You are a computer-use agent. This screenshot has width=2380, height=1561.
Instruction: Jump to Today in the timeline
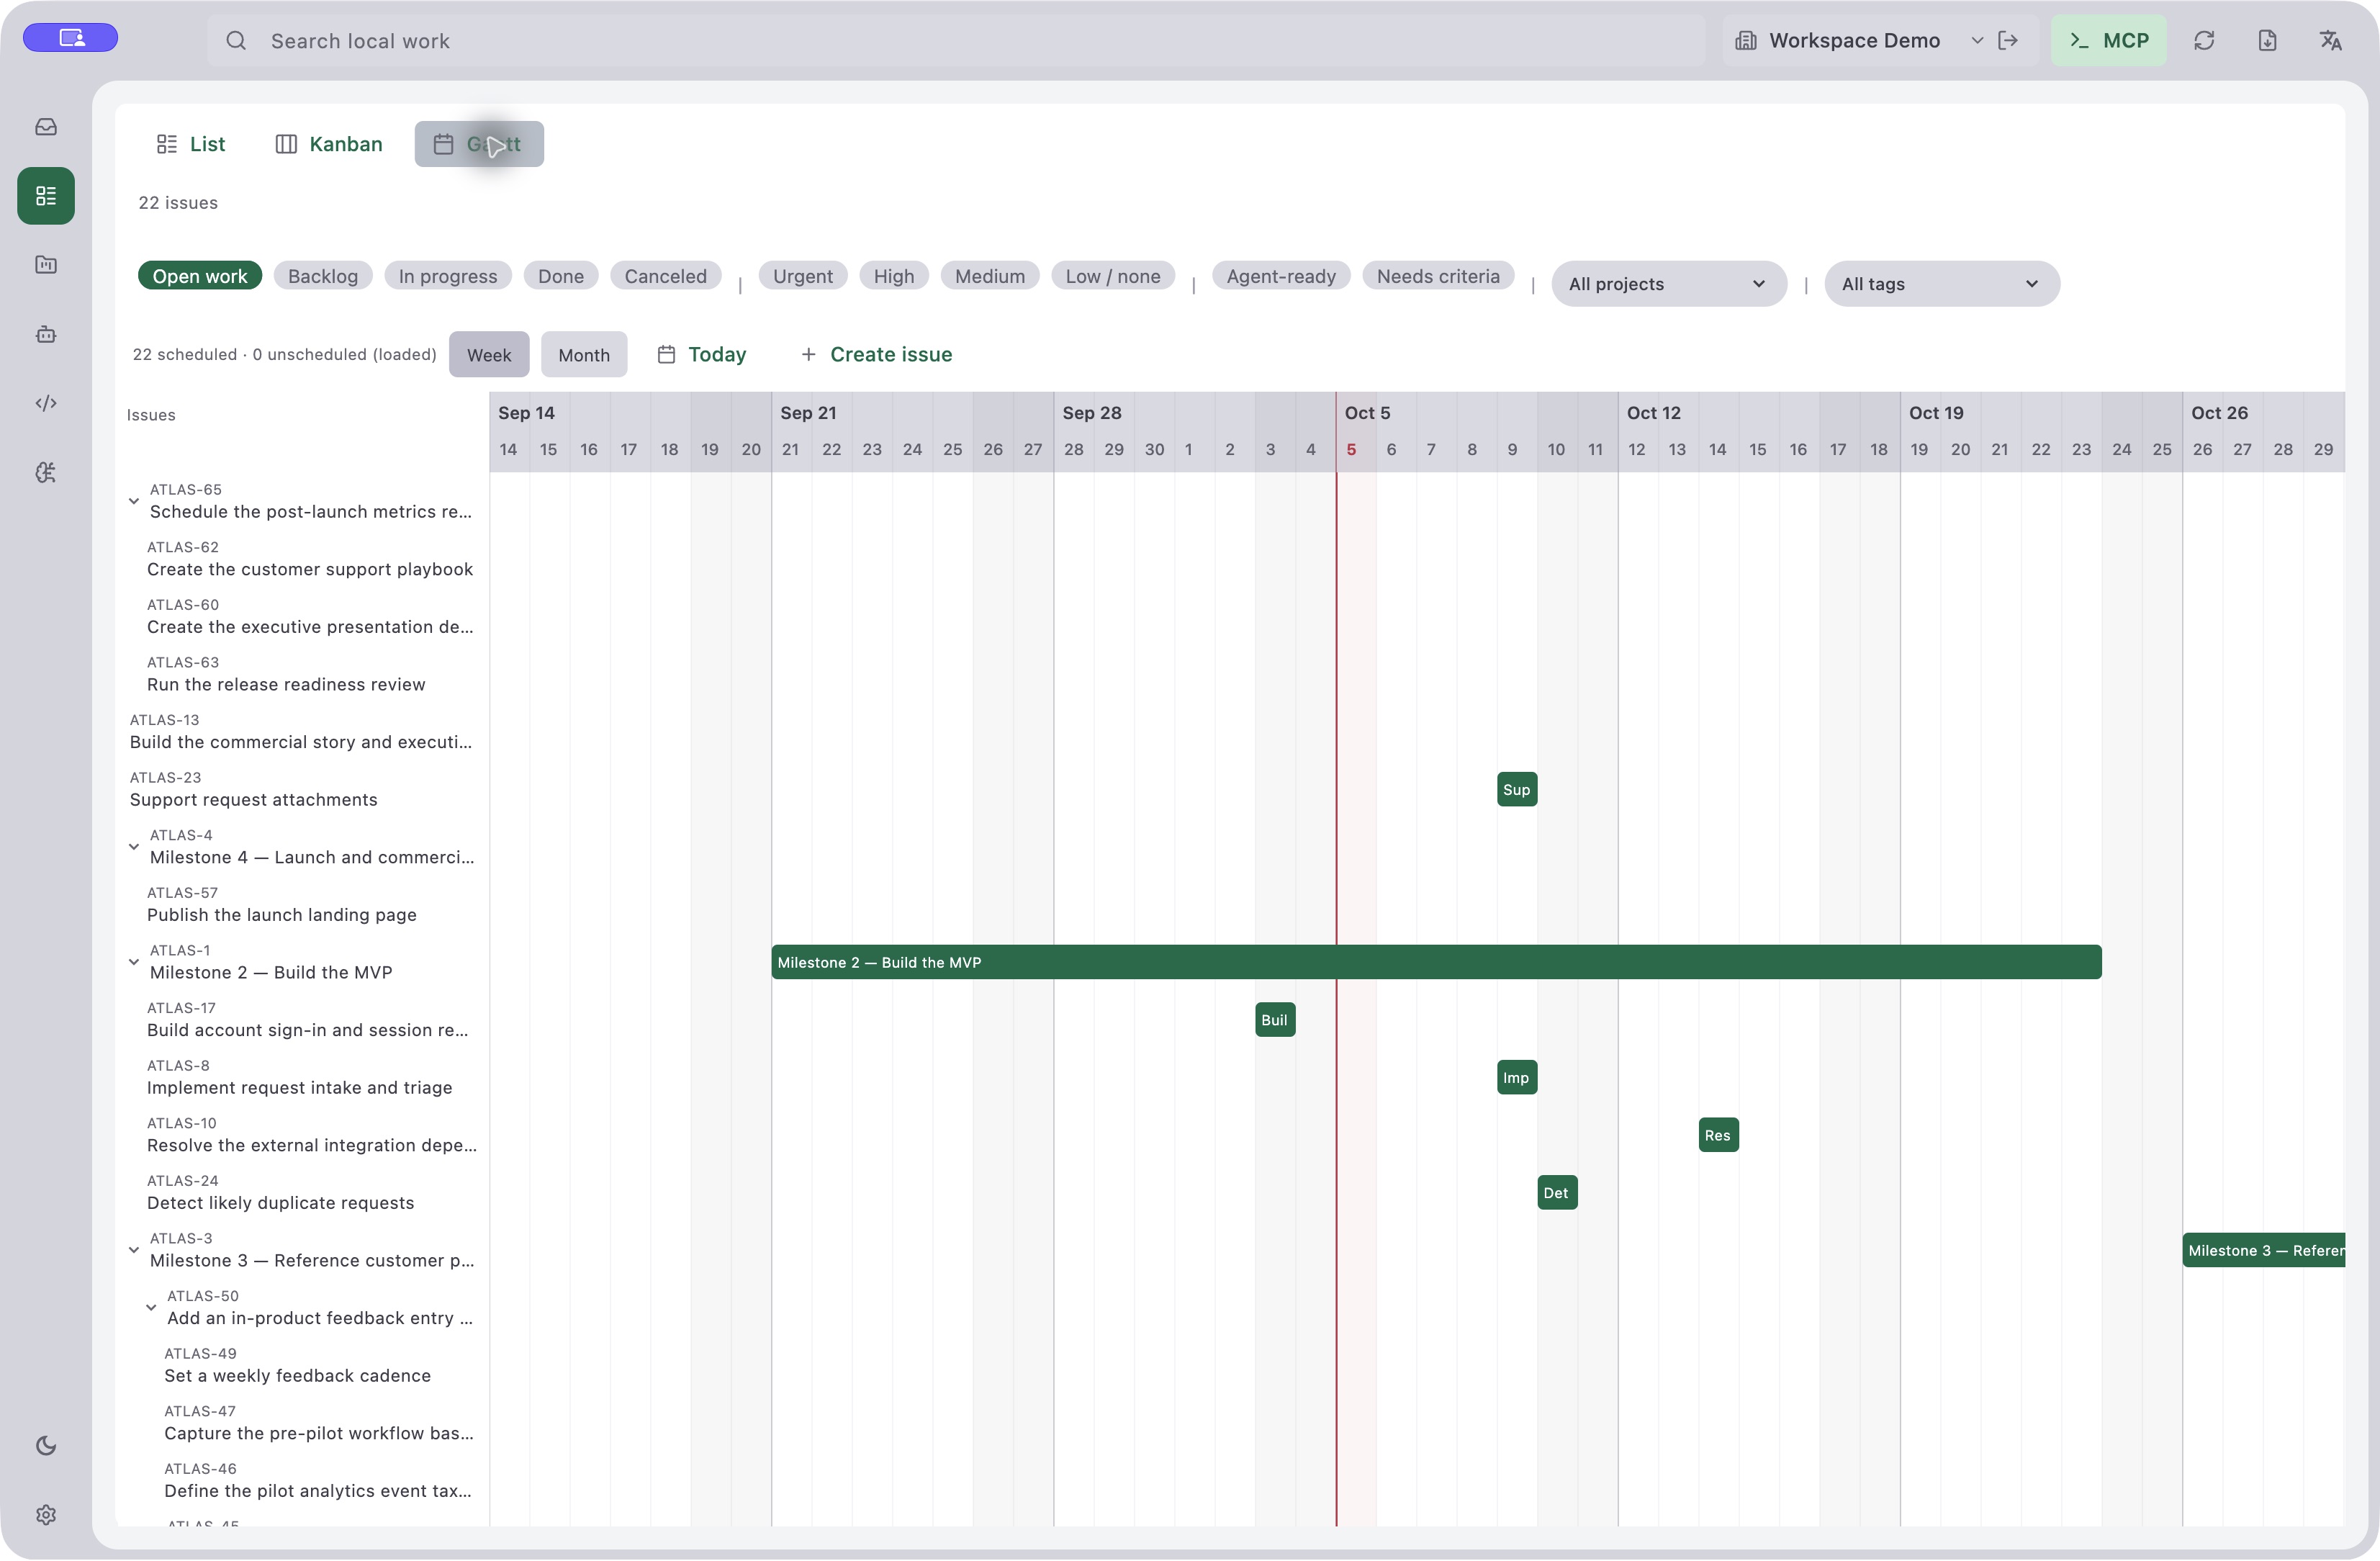click(702, 355)
